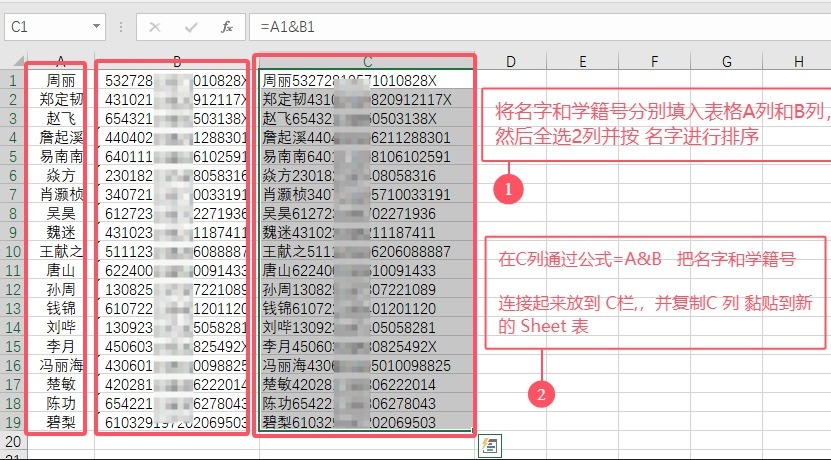Click column A cell reading 吴昊
This screenshot has height=460, width=831.
pos(61,214)
